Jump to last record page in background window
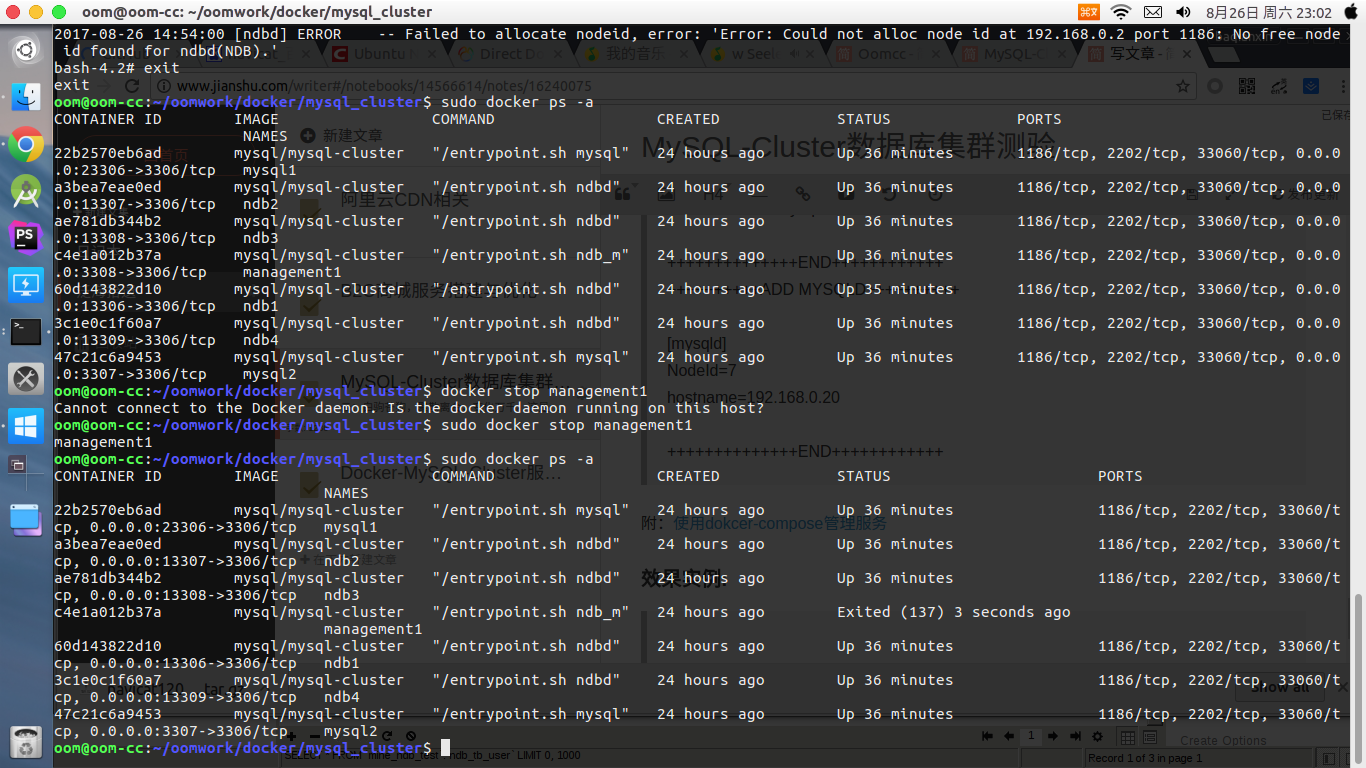Viewport: 1366px width, 768px height. pyautogui.click(x=1074, y=736)
